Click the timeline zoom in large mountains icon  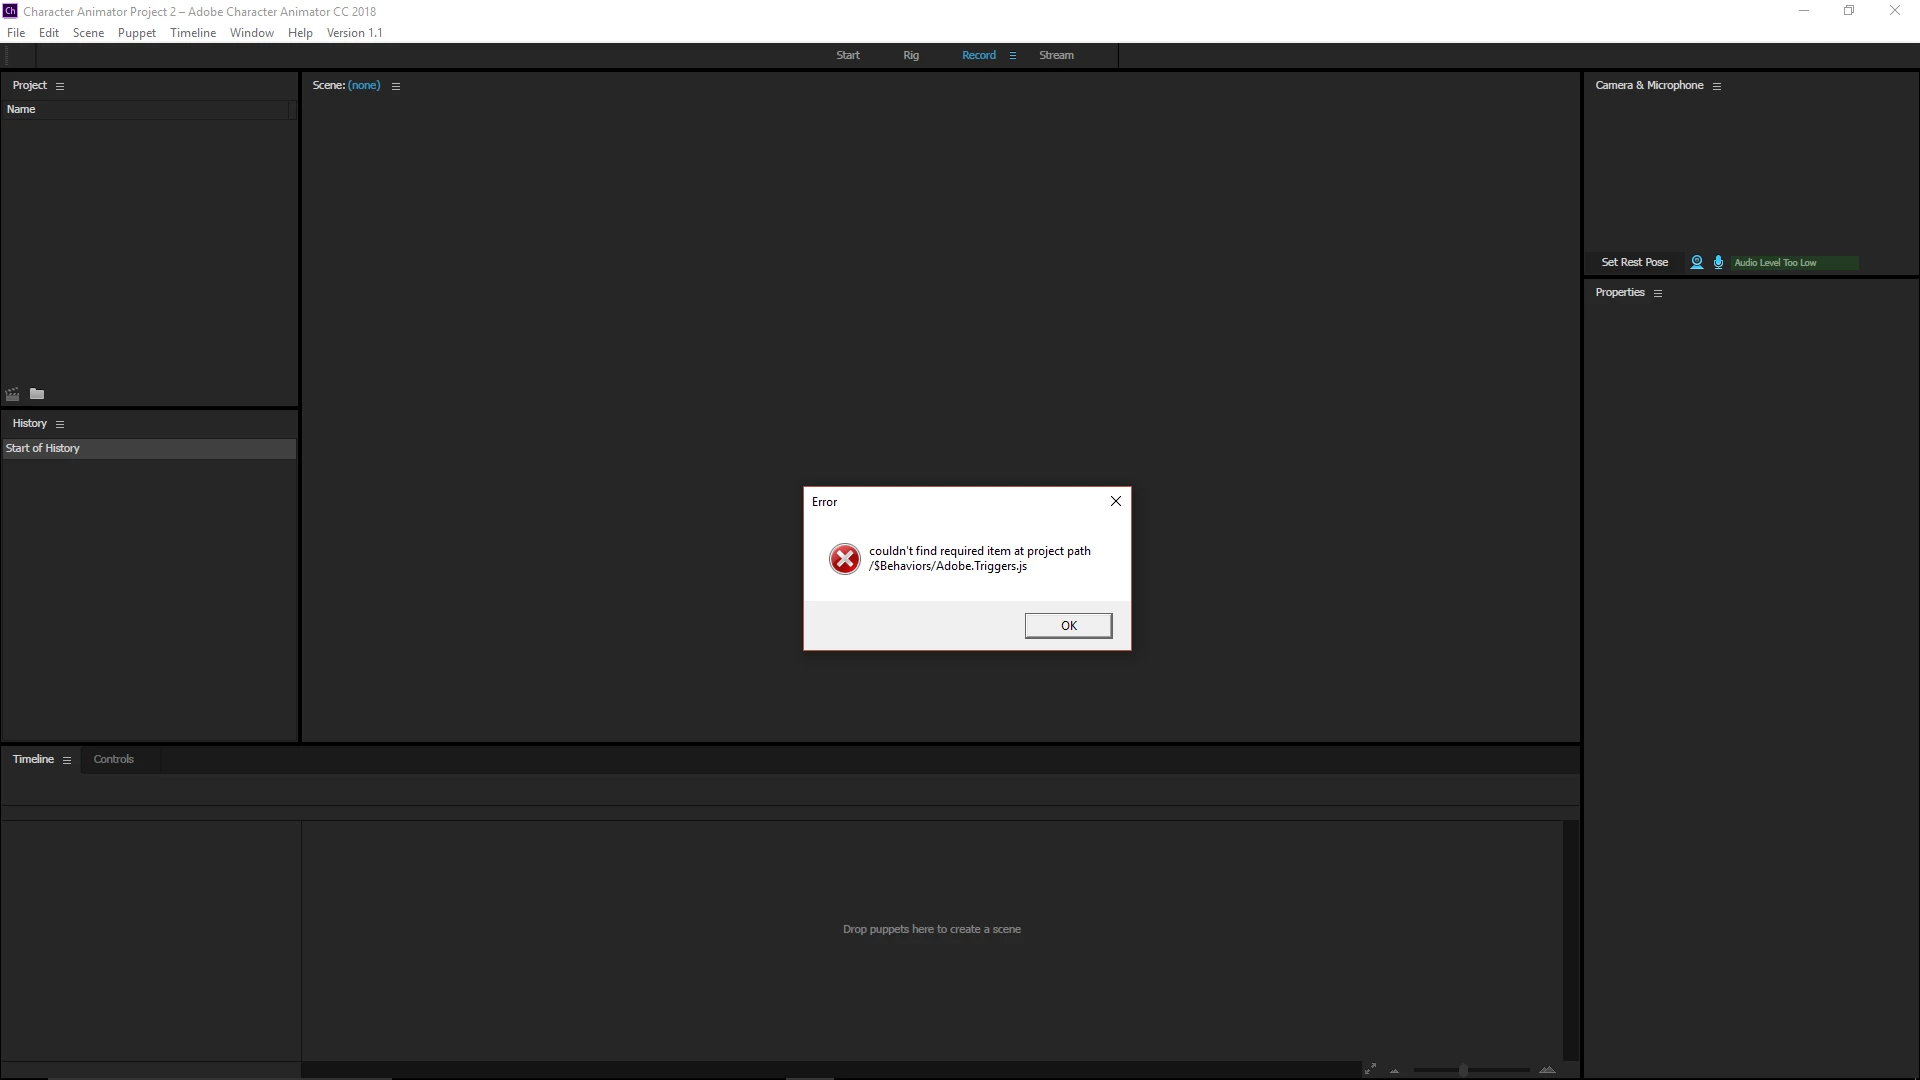[1547, 1069]
